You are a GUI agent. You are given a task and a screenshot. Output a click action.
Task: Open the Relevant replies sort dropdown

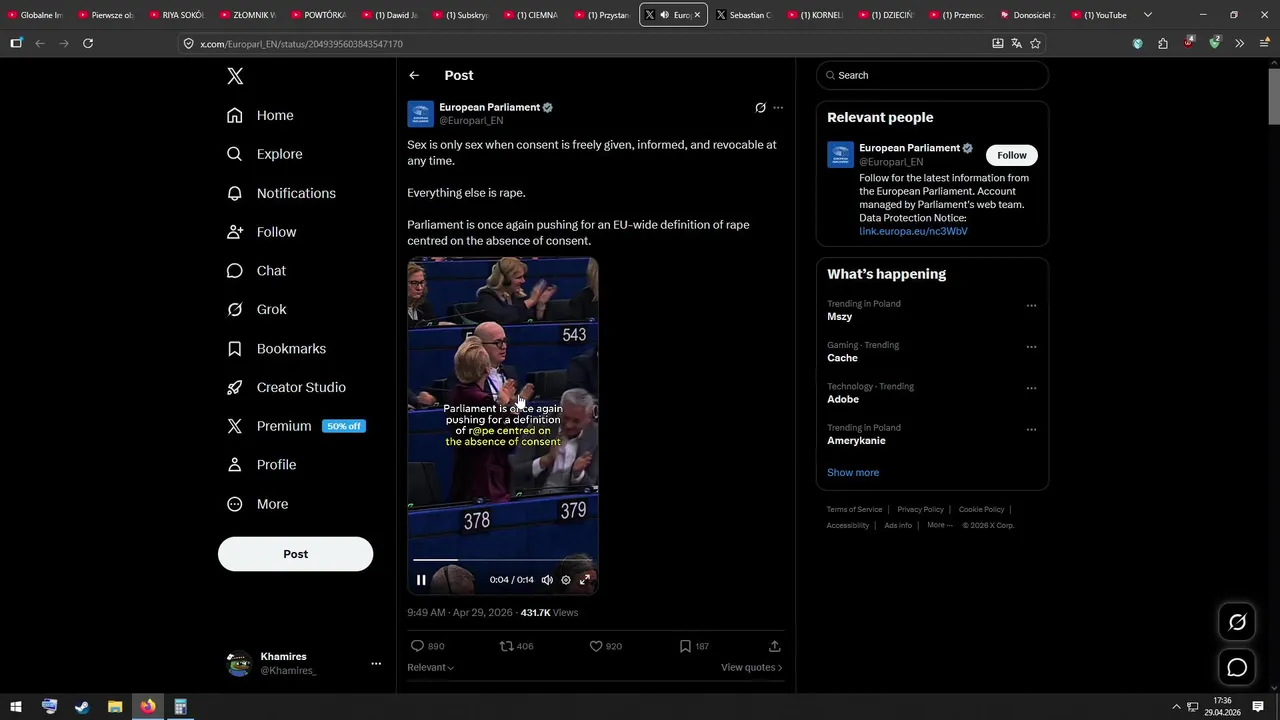coord(430,667)
